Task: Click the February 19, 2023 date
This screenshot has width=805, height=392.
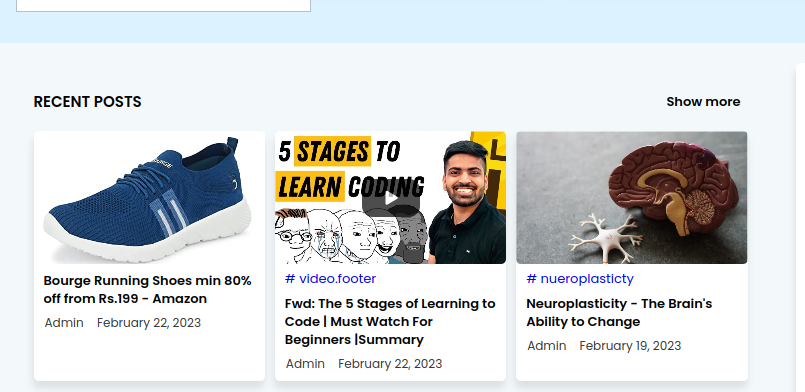Action: [x=630, y=346]
